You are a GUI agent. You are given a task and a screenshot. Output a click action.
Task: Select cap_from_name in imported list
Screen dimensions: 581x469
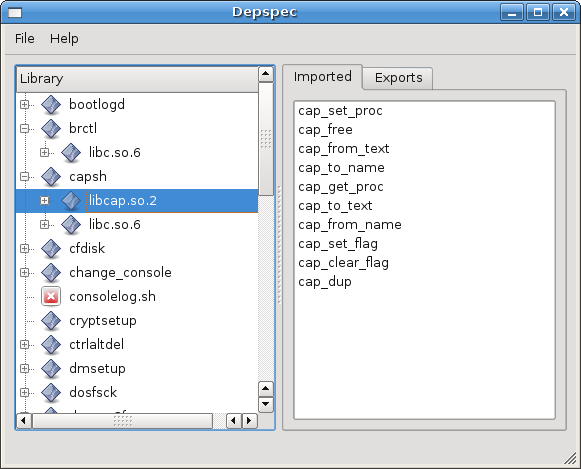click(350, 225)
